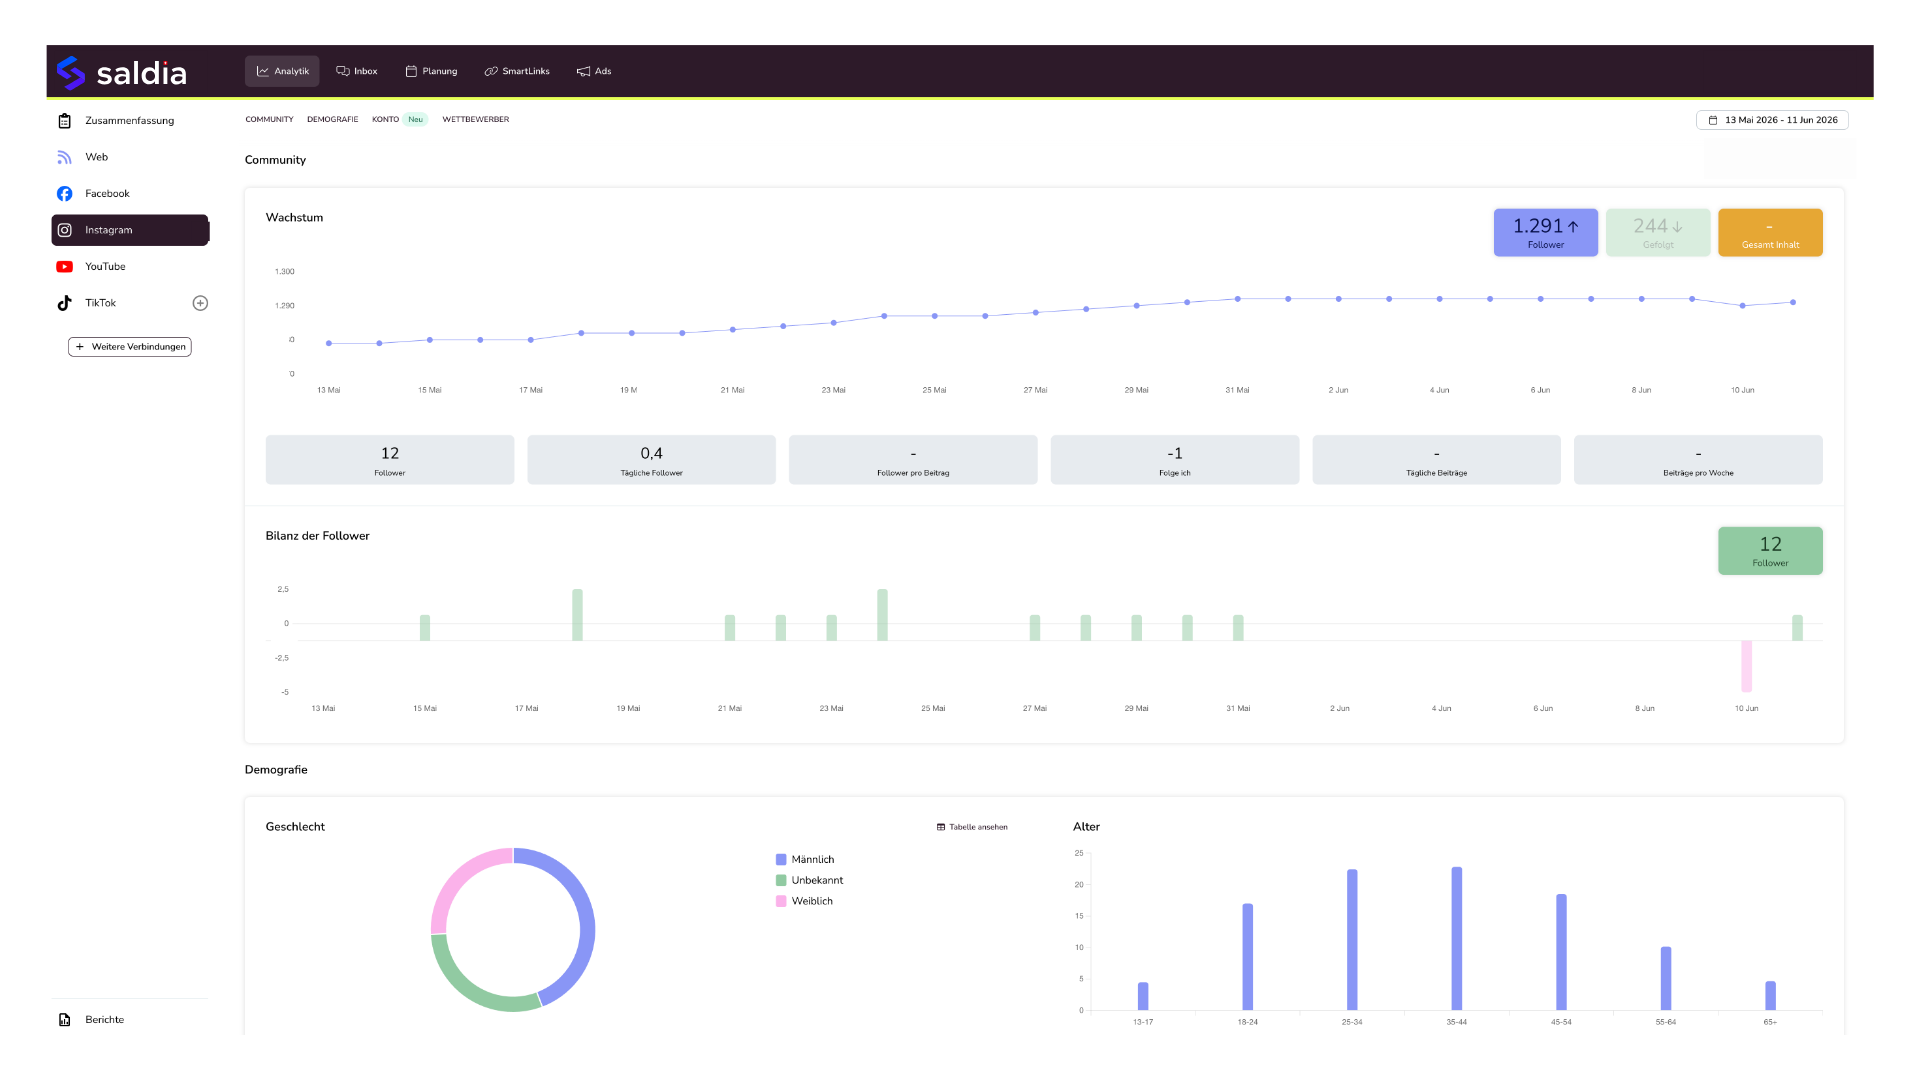Click the Ads megaphone icon
The image size is (1920, 1080).
(584, 71)
